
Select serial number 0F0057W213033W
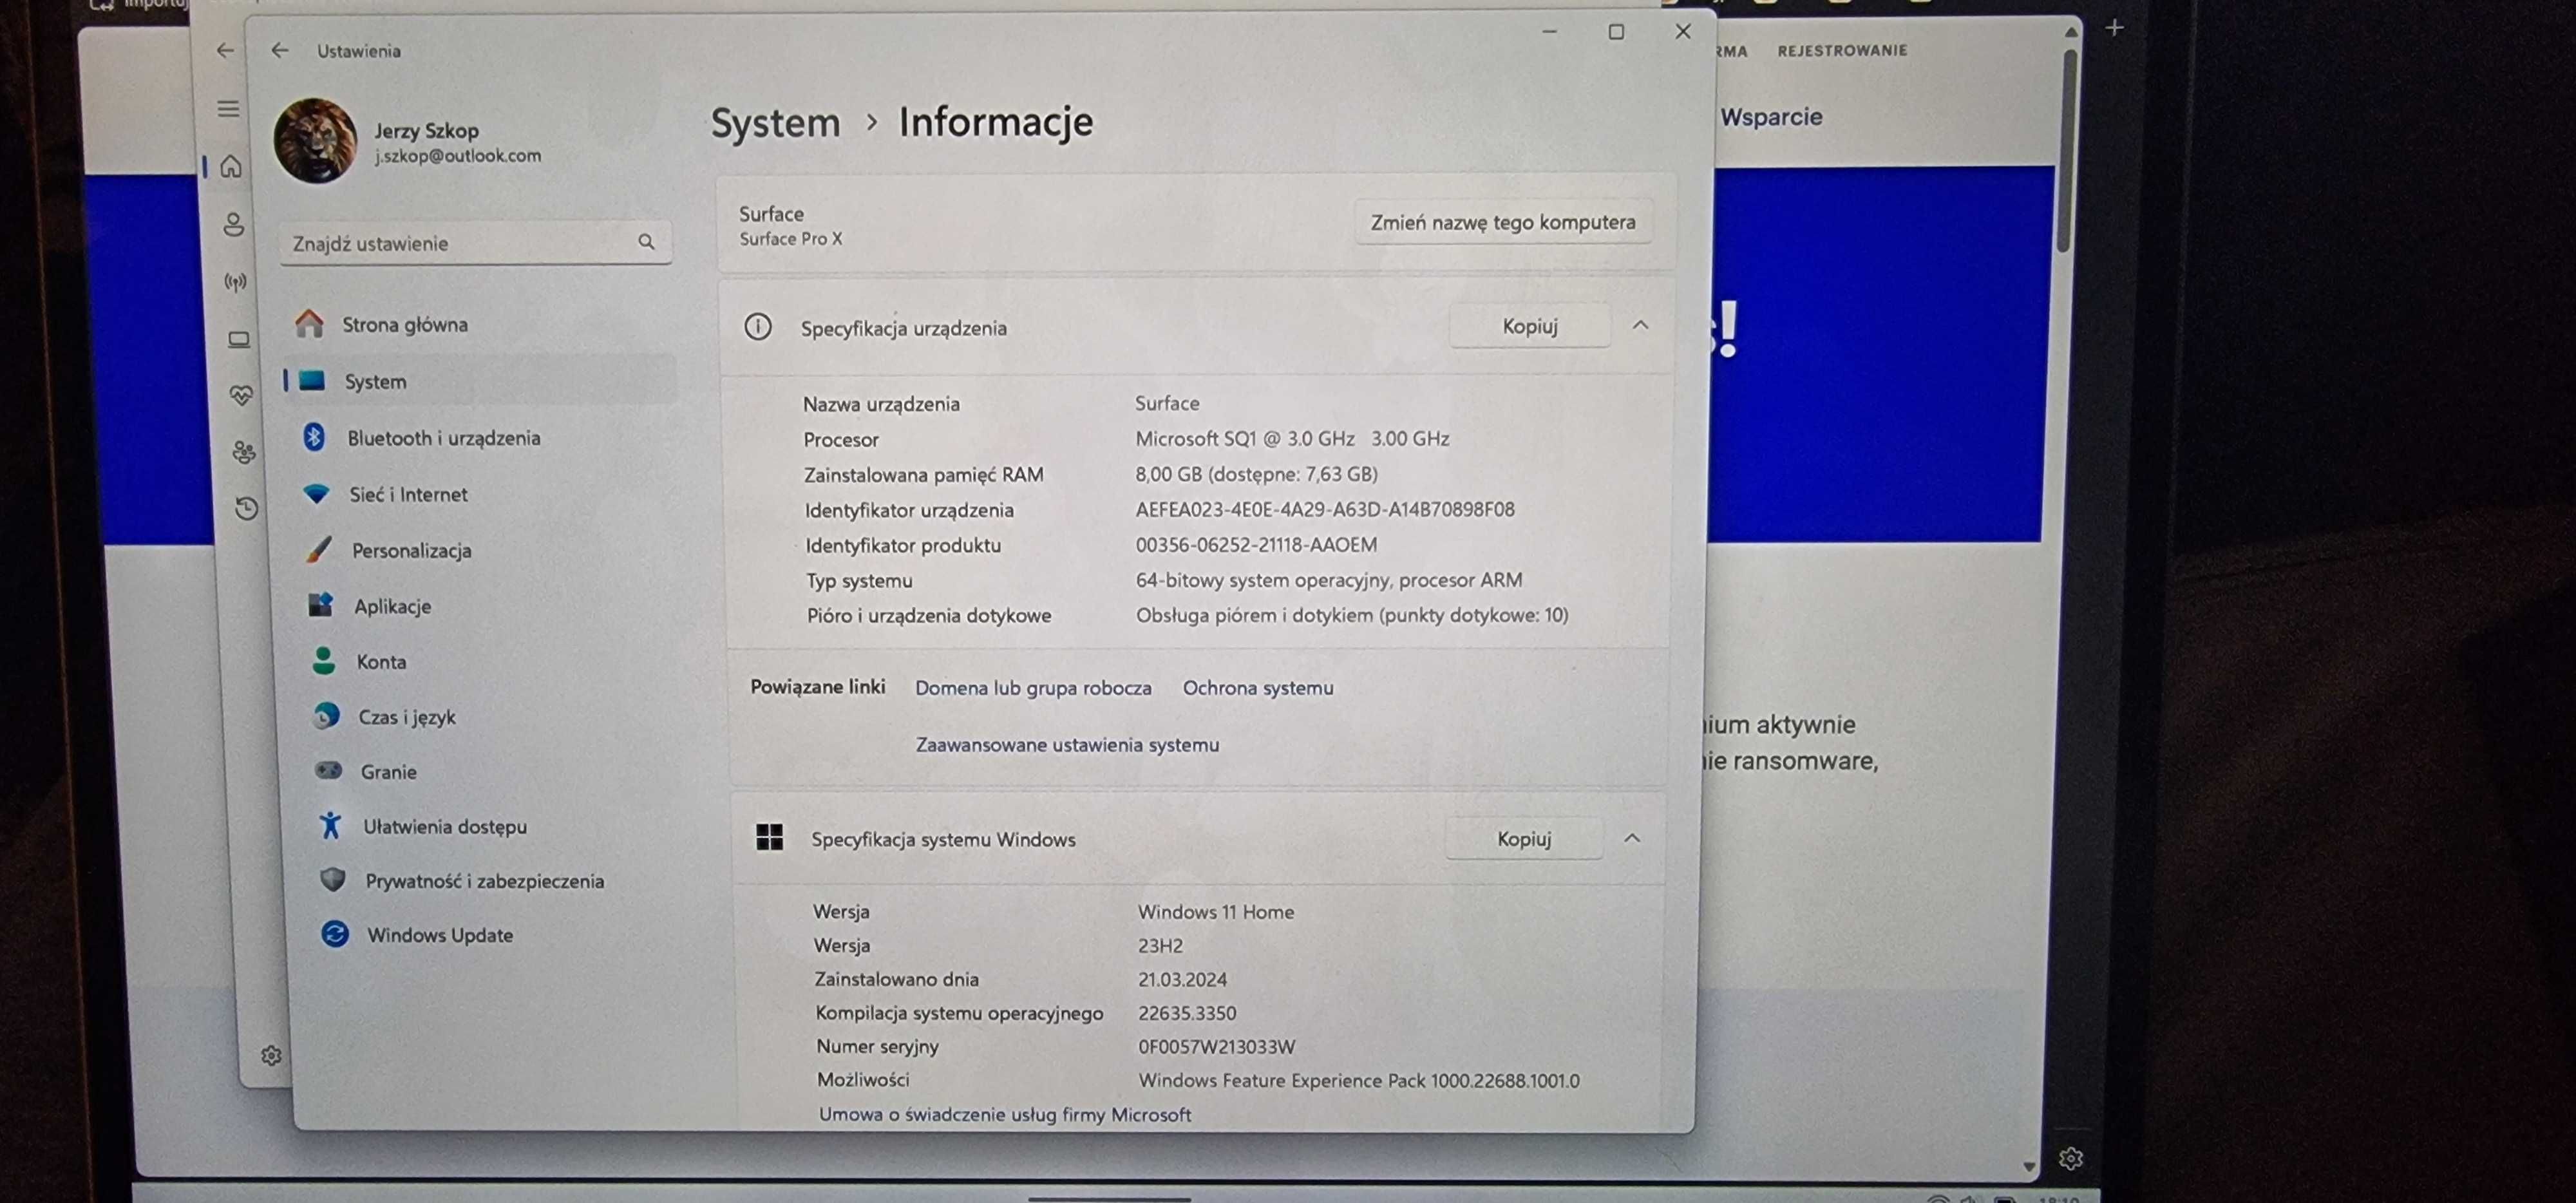tap(1216, 1046)
